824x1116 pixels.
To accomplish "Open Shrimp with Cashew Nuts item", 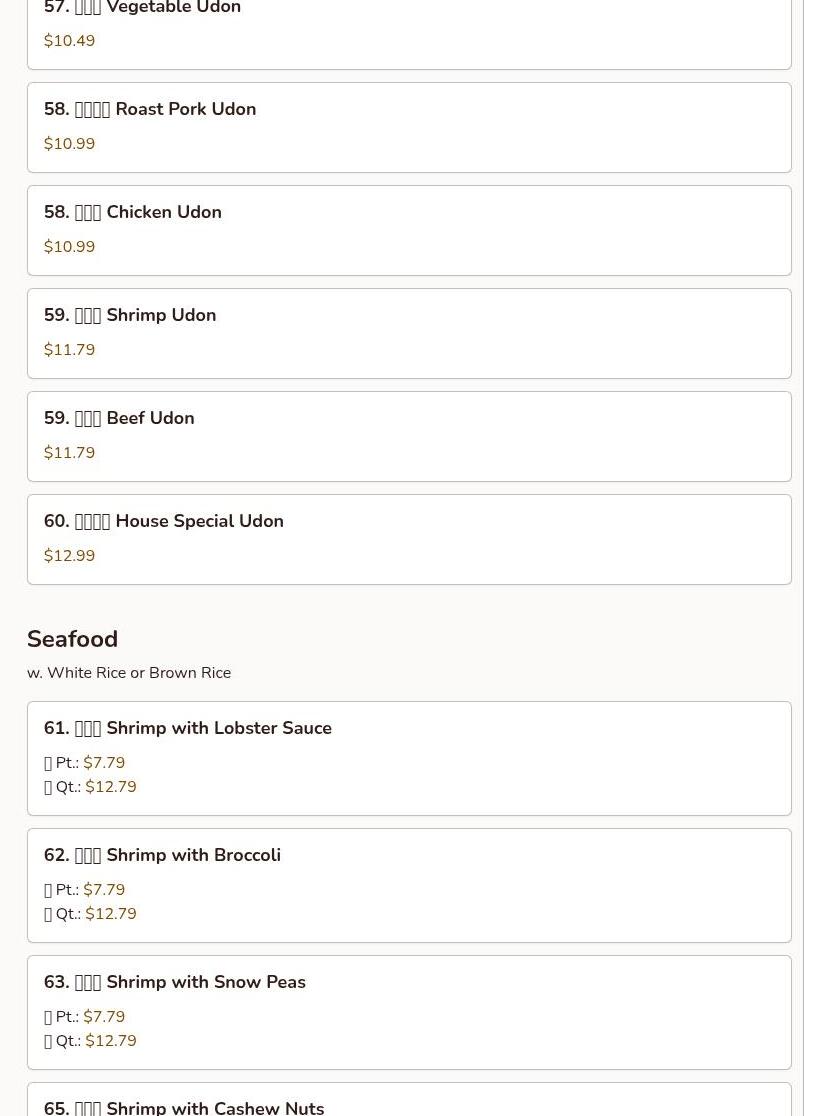I will (409, 1100).
